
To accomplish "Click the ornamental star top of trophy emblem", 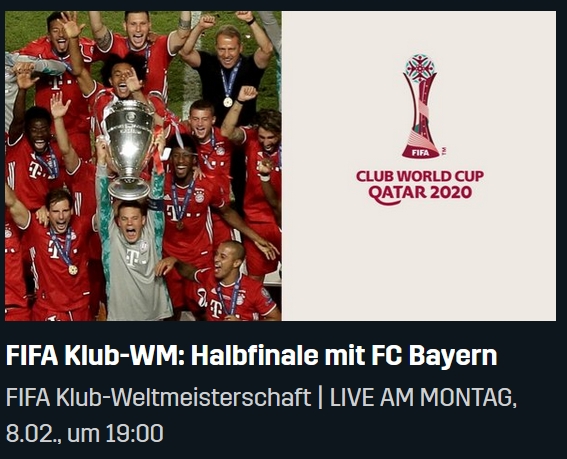I will point(420,68).
